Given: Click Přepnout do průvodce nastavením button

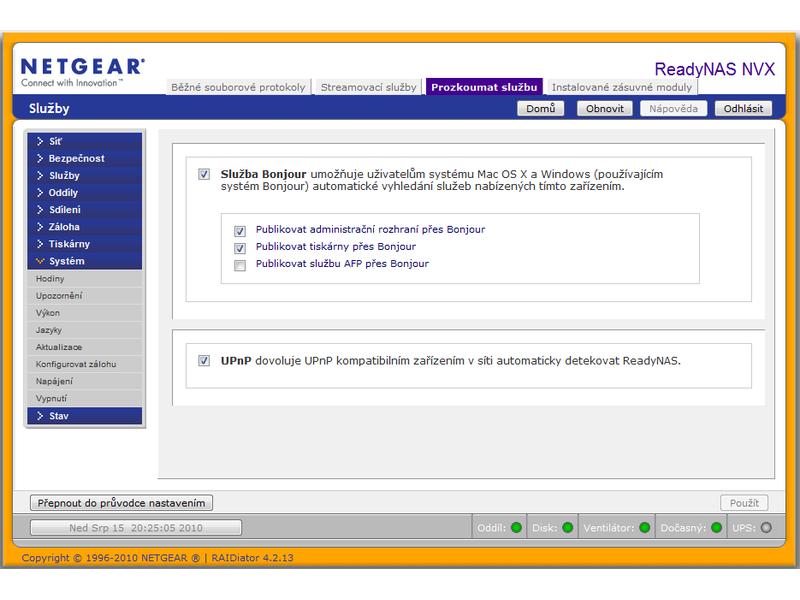Looking at the screenshot, I should (121, 503).
